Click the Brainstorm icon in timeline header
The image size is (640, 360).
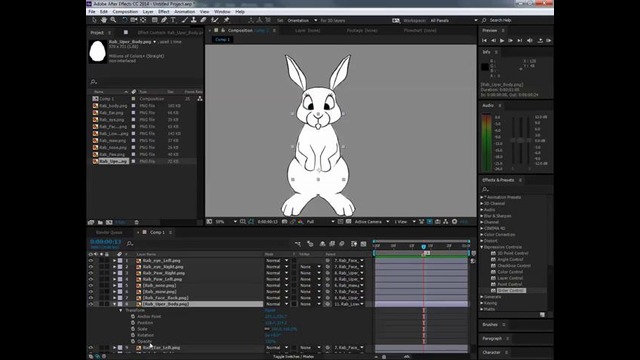(353, 244)
